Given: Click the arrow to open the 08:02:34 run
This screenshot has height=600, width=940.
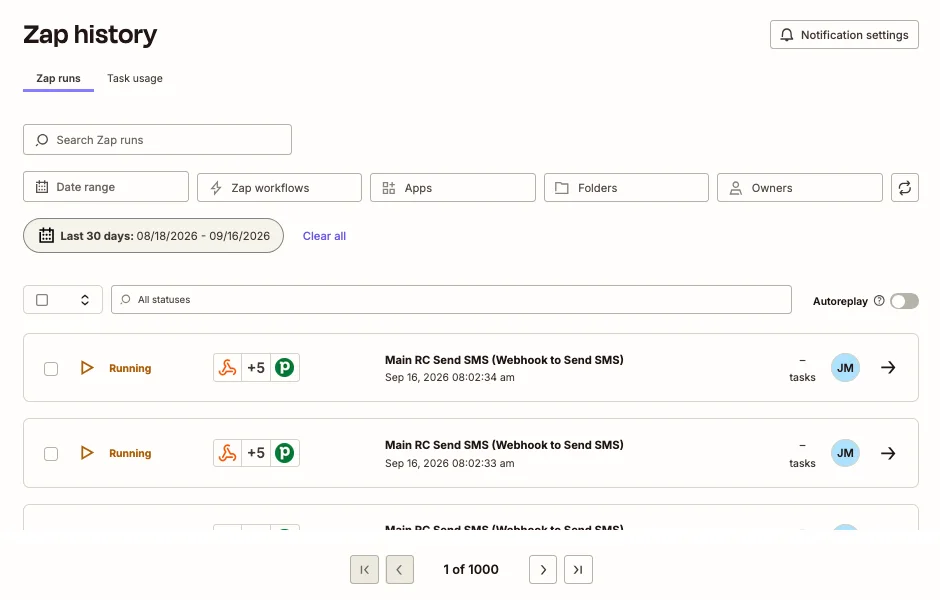Looking at the screenshot, I should [x=888, y=367].
